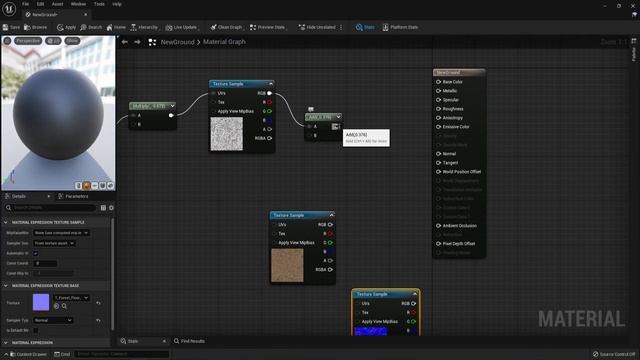Viewport: 640px width, 360px height.
Task: Open the Tools menu
Action: point(99,4)
